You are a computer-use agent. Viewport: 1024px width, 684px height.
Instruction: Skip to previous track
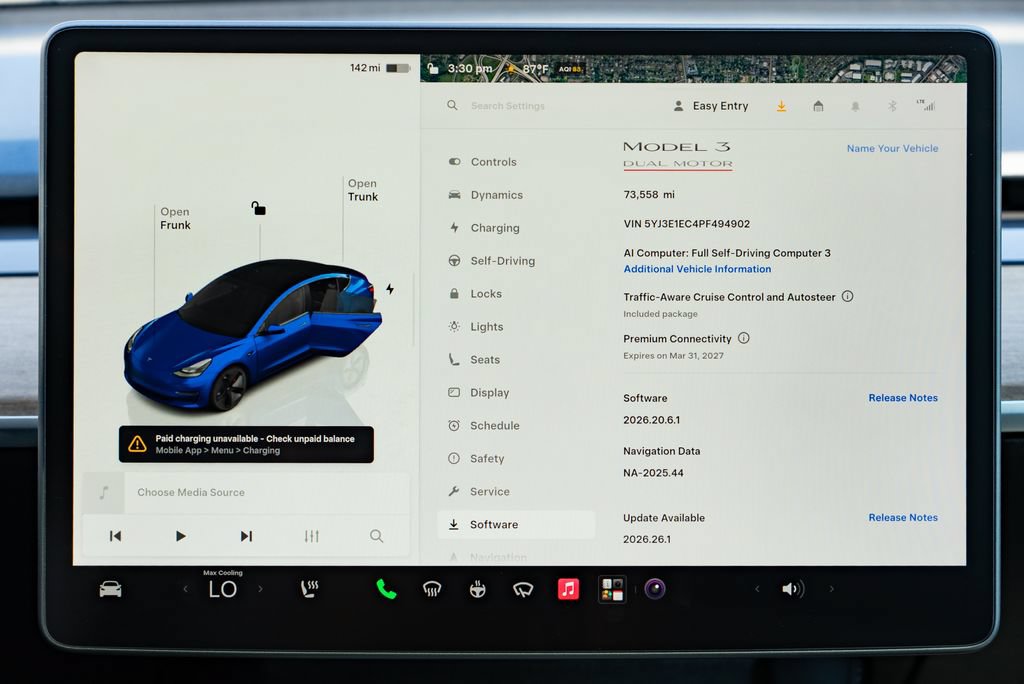116,536
